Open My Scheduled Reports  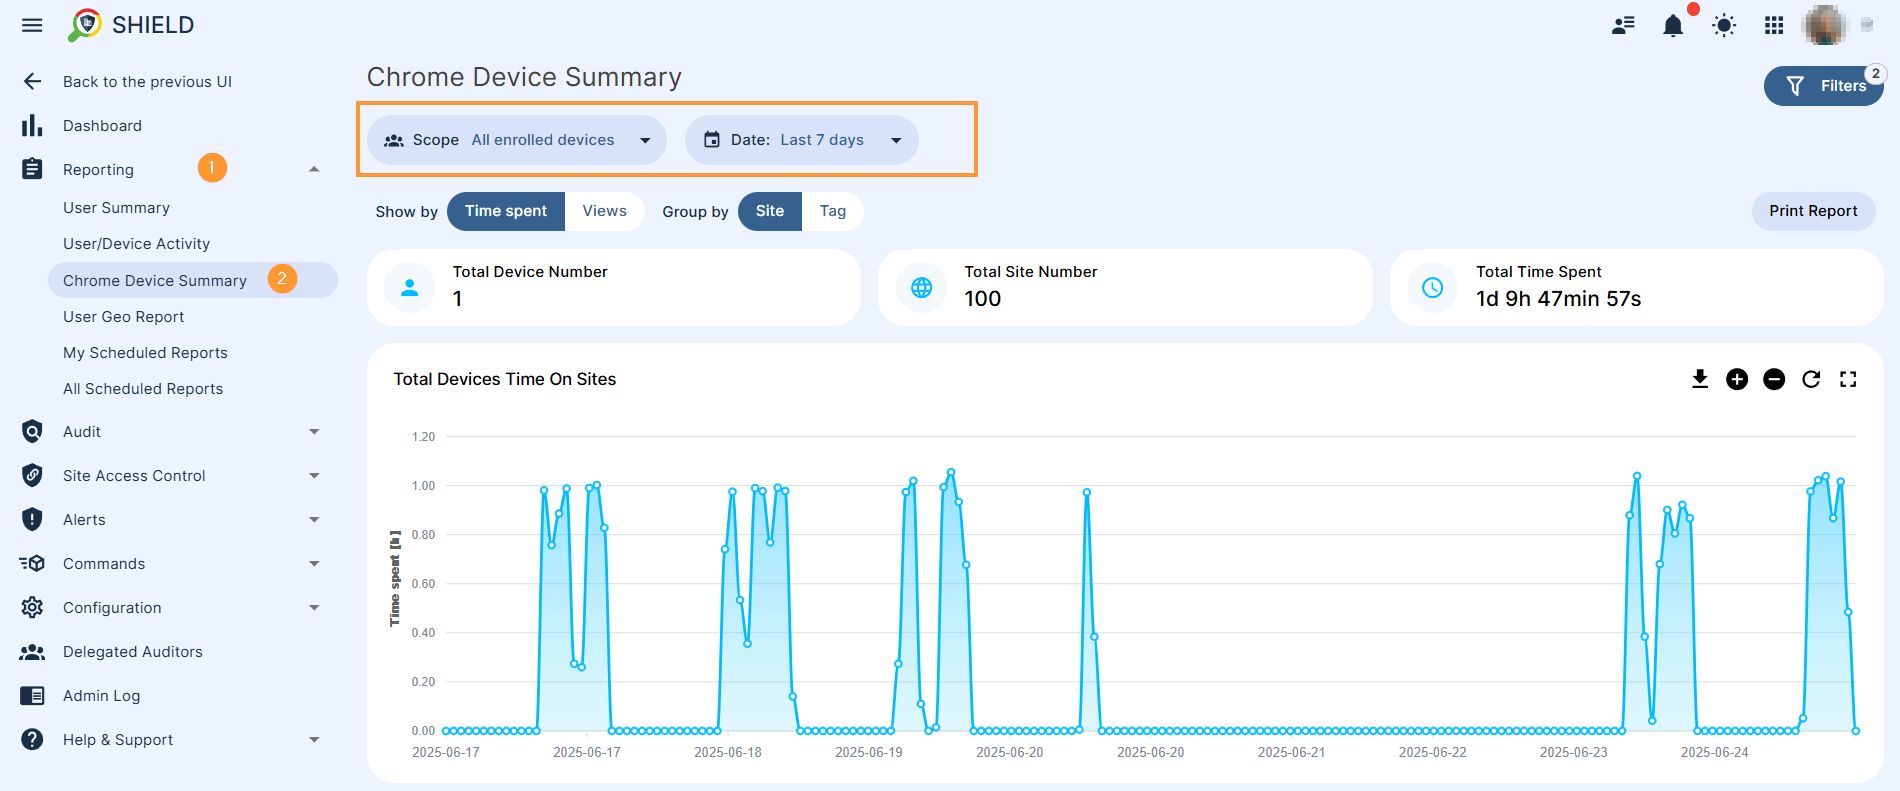pyautogui.click(x=145, y=353)
